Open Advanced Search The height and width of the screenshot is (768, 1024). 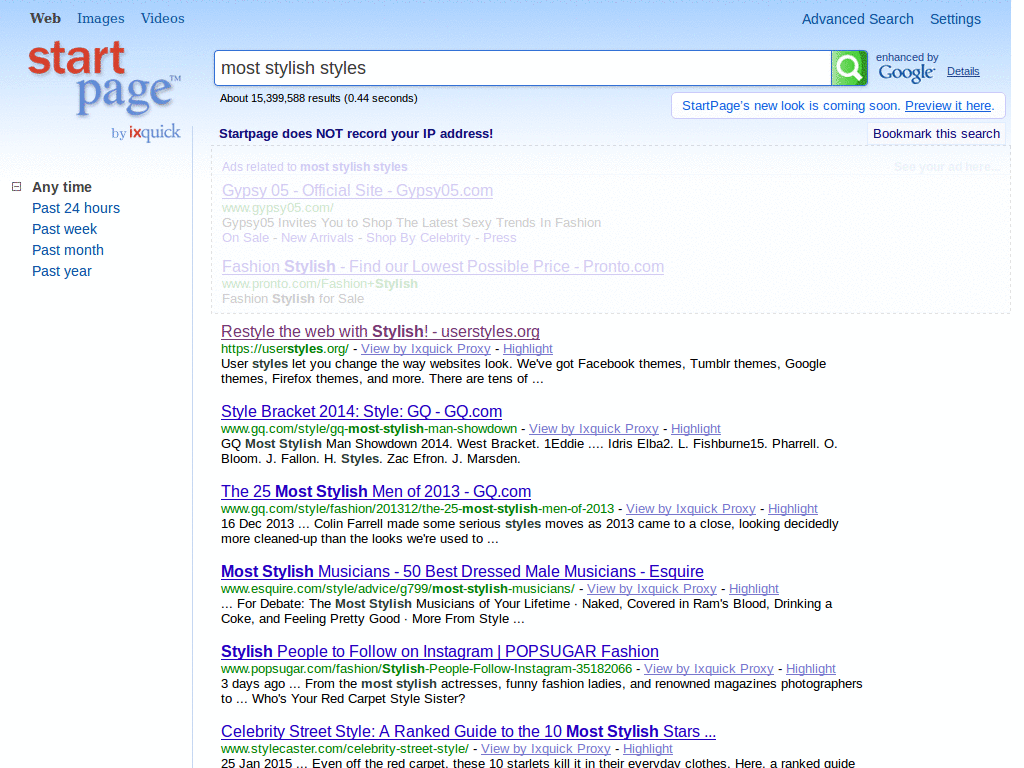(x=857, y=19)
